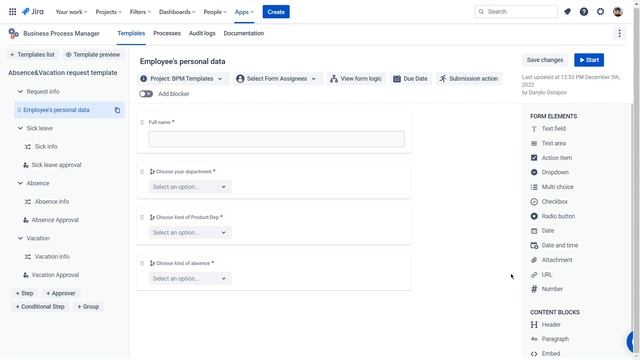Add a new Approver
This screenshot has height=360, width=640.
click(x=60, y=293)
